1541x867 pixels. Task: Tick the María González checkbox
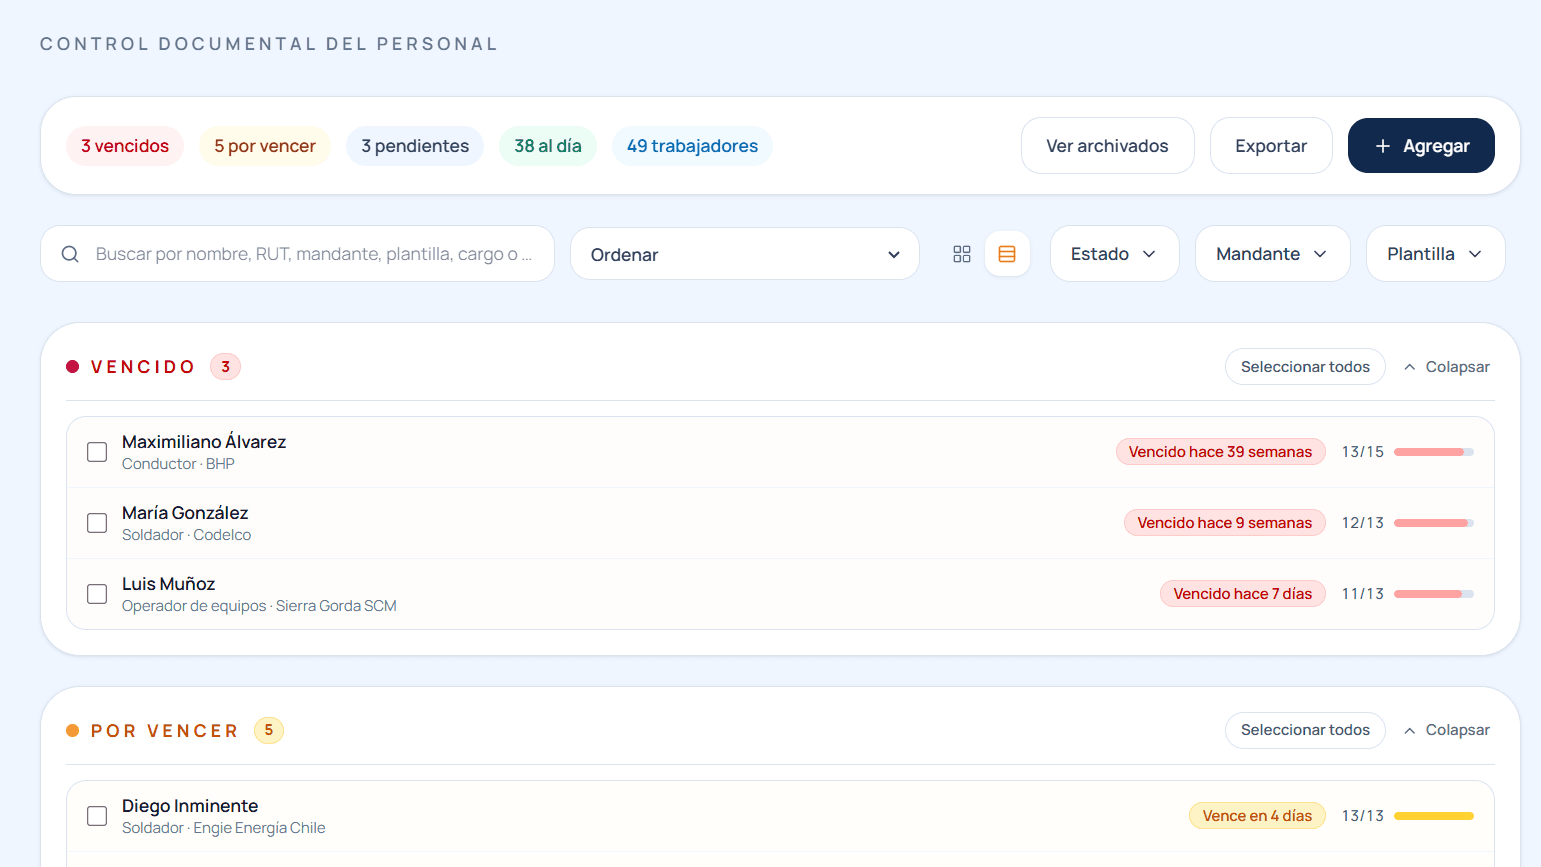[x=97, y=523]
